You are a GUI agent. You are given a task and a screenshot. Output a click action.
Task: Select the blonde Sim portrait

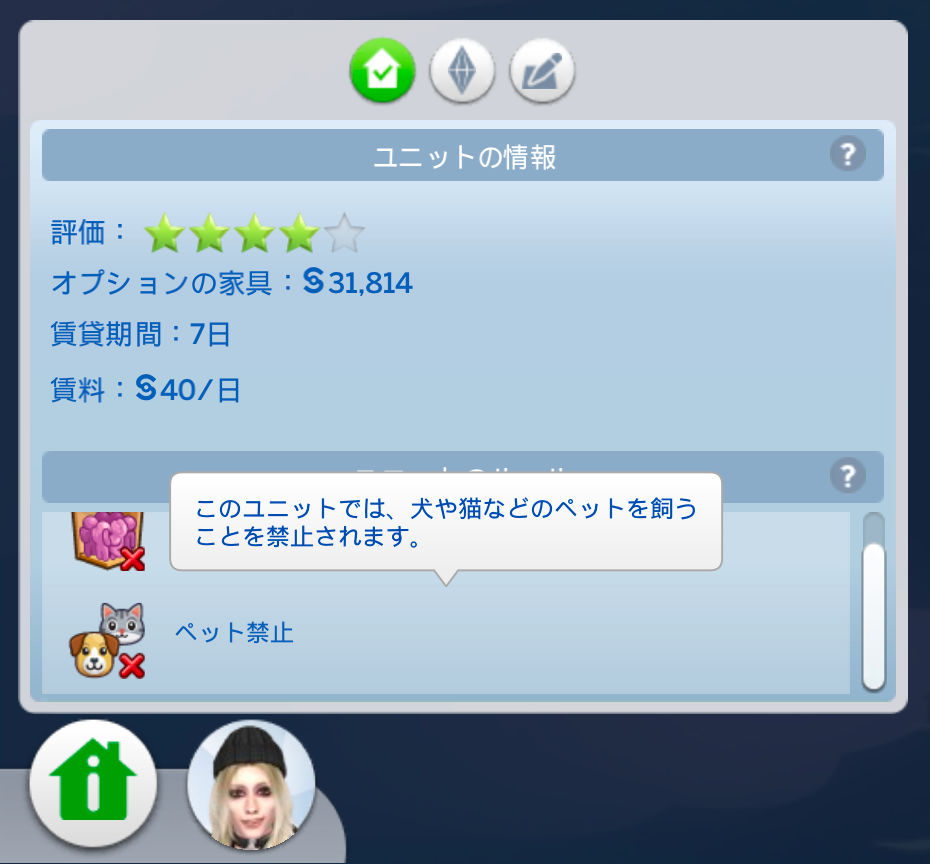point(251,784)
